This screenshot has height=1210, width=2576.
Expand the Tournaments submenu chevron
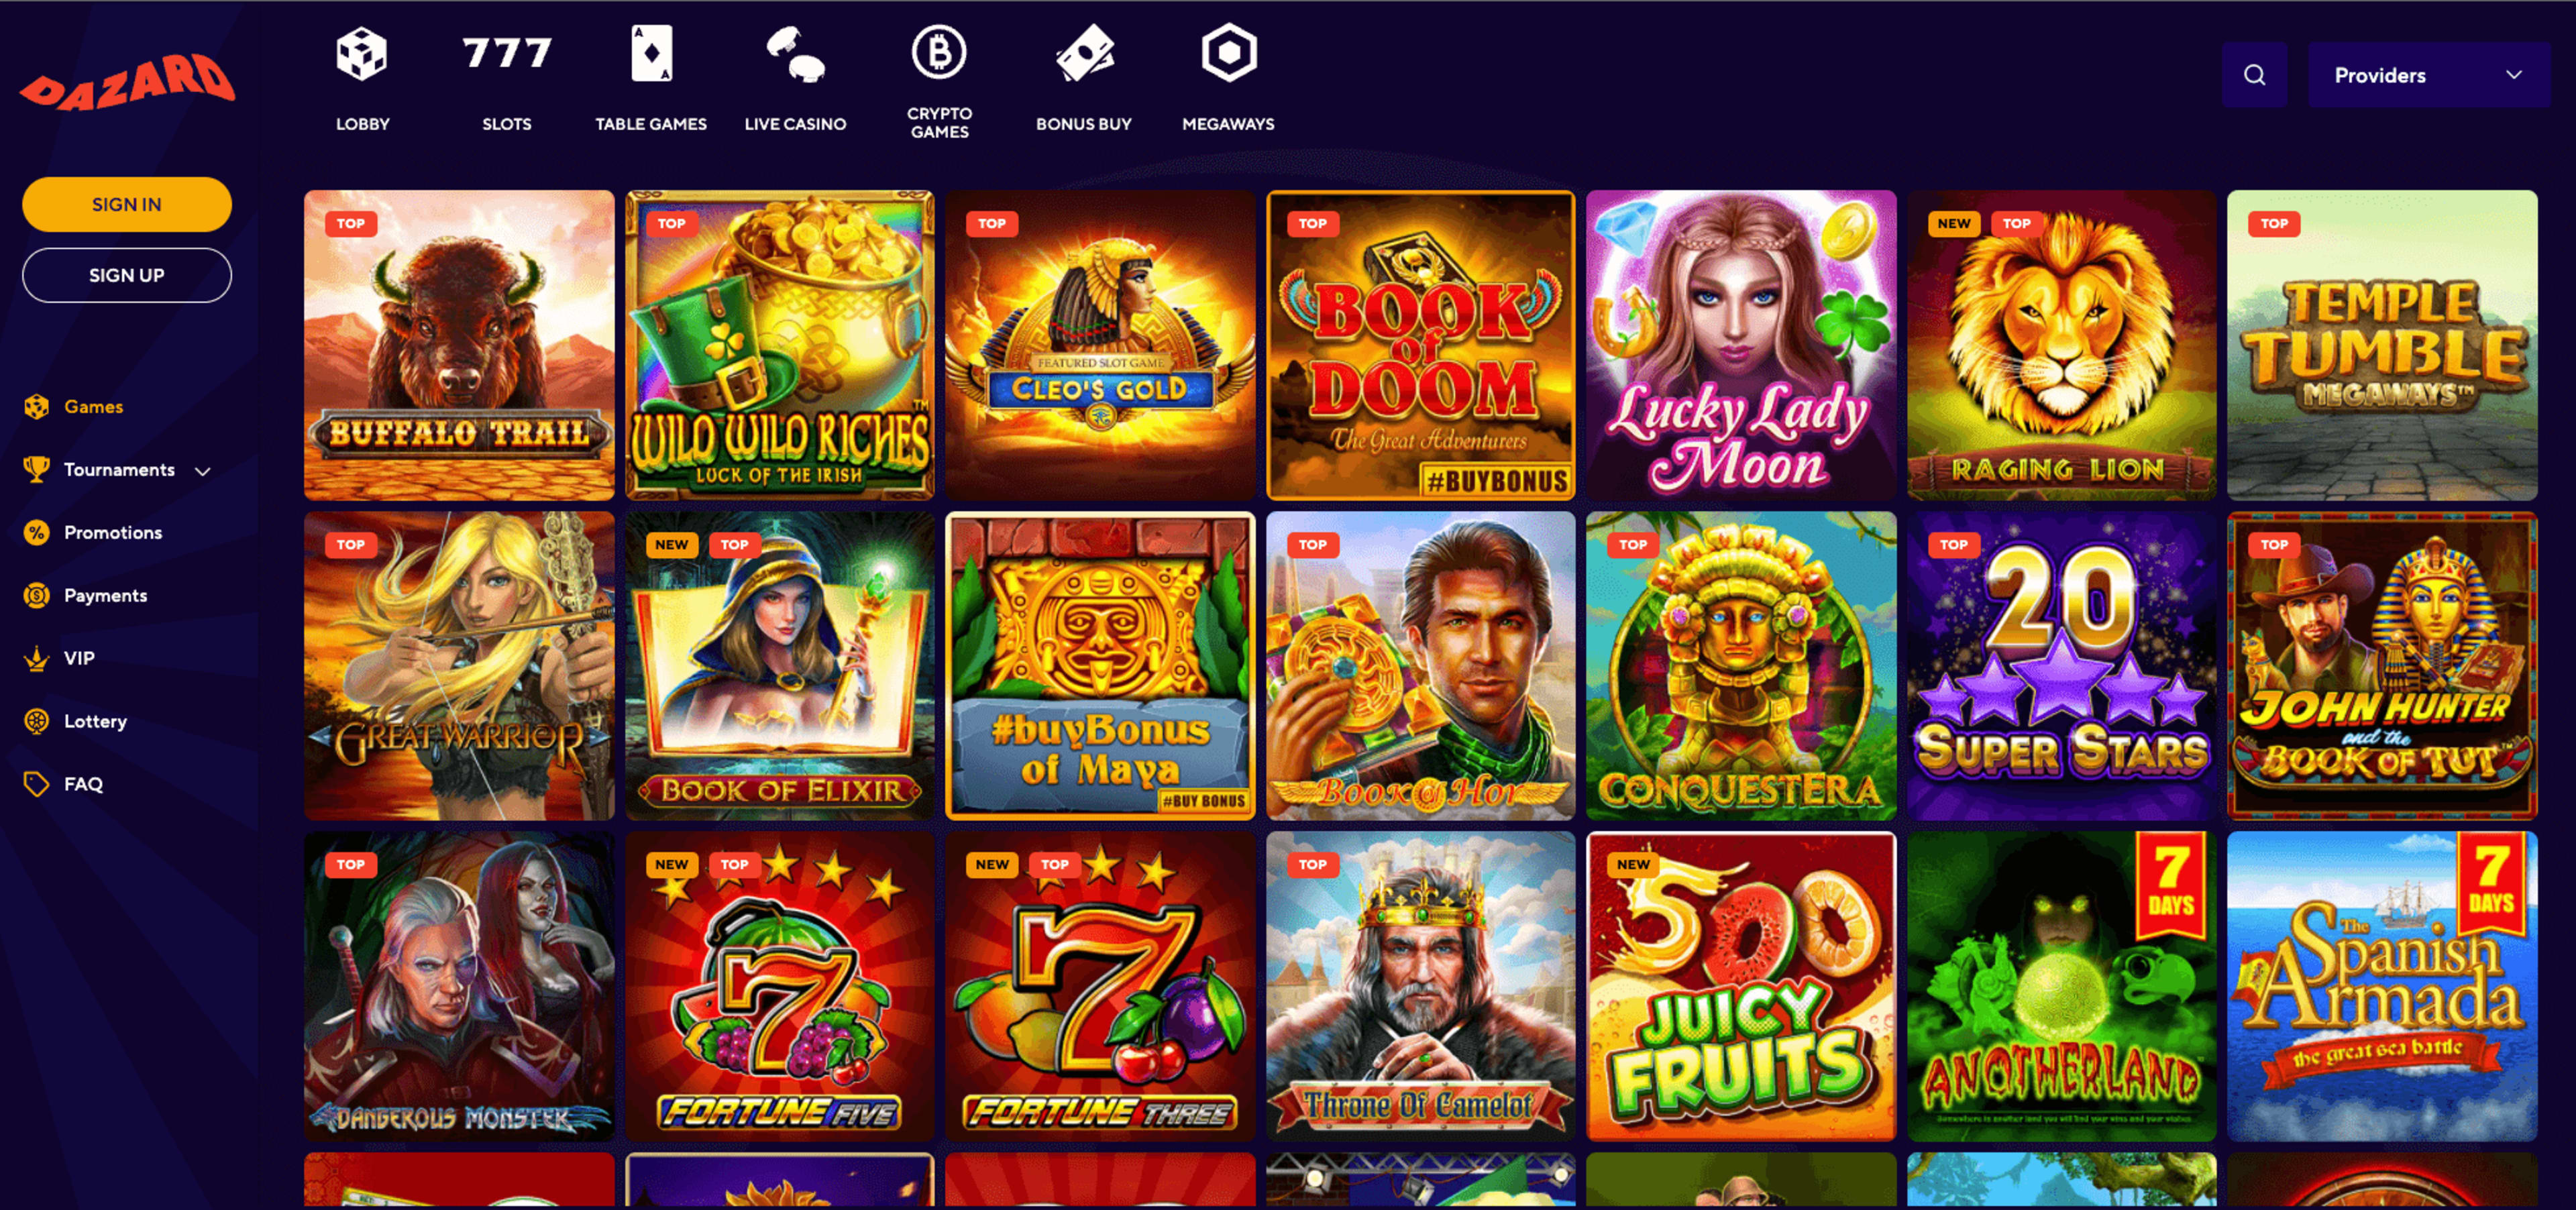(x=203, y=471)
